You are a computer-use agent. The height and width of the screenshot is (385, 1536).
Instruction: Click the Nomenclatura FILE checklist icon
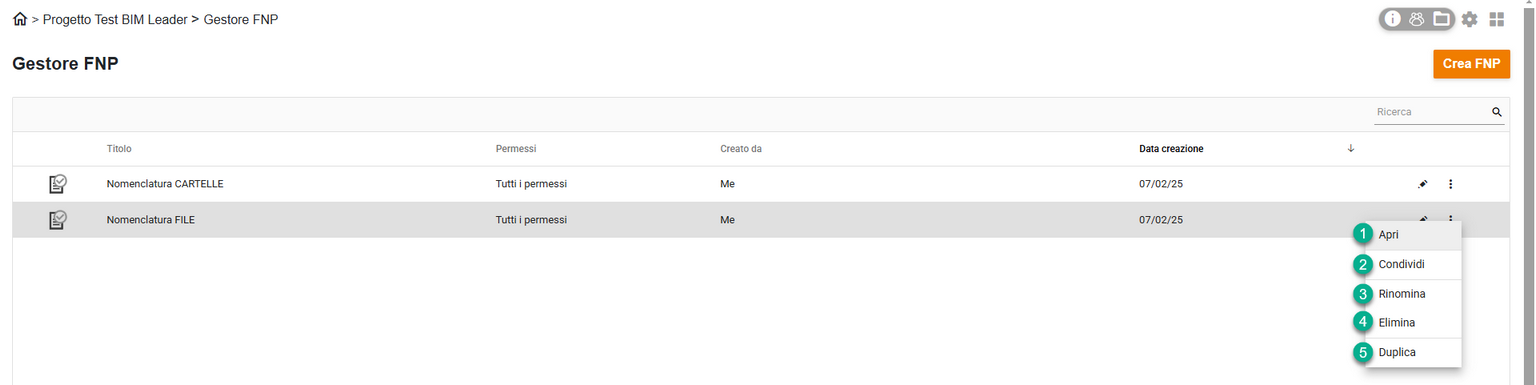[x=58, y=220]
